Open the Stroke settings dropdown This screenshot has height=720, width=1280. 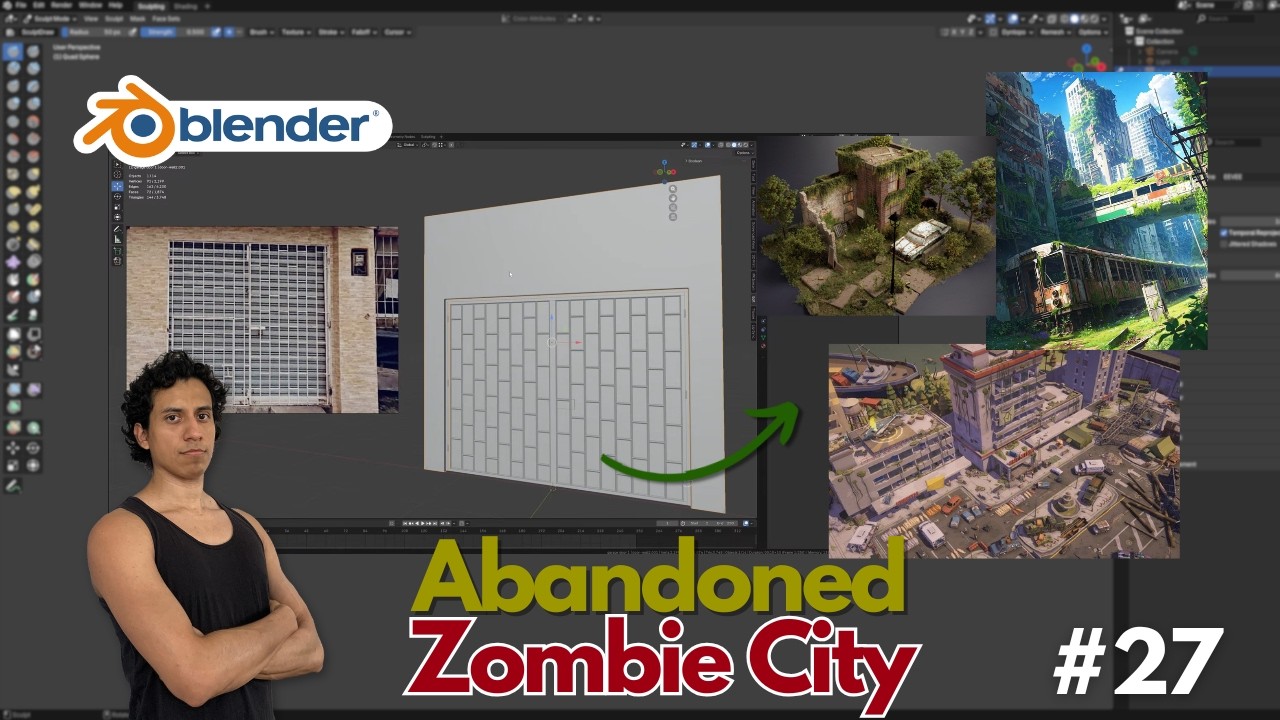point(331,32)
